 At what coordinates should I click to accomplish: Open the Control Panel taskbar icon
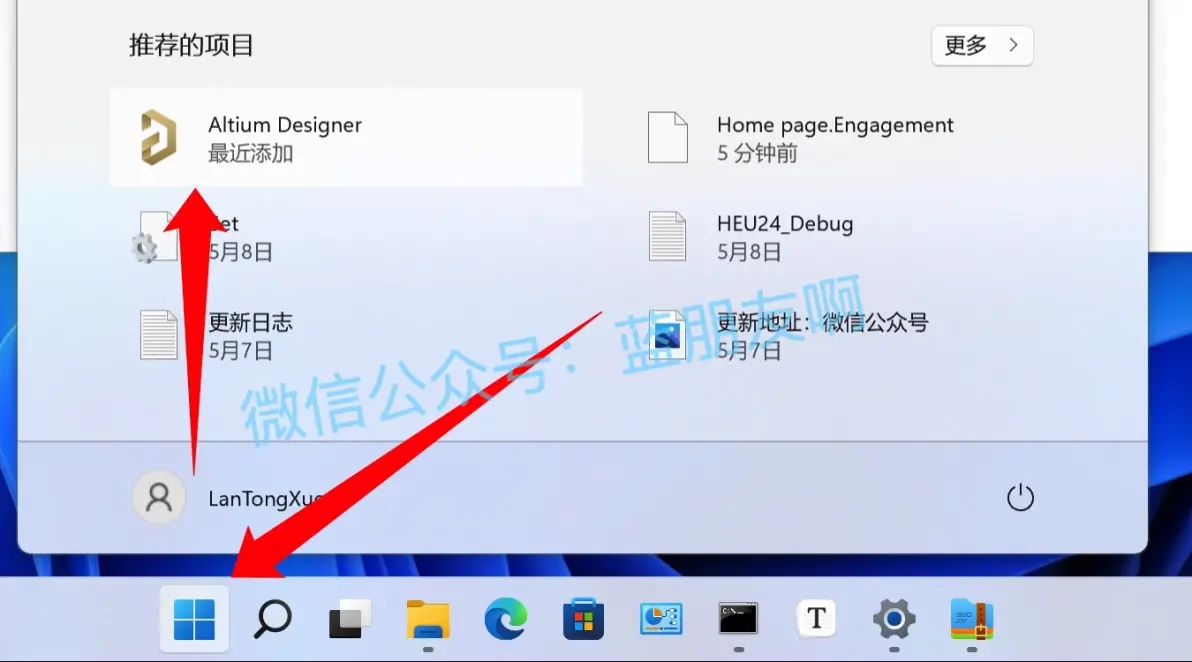tap(661, 619)
